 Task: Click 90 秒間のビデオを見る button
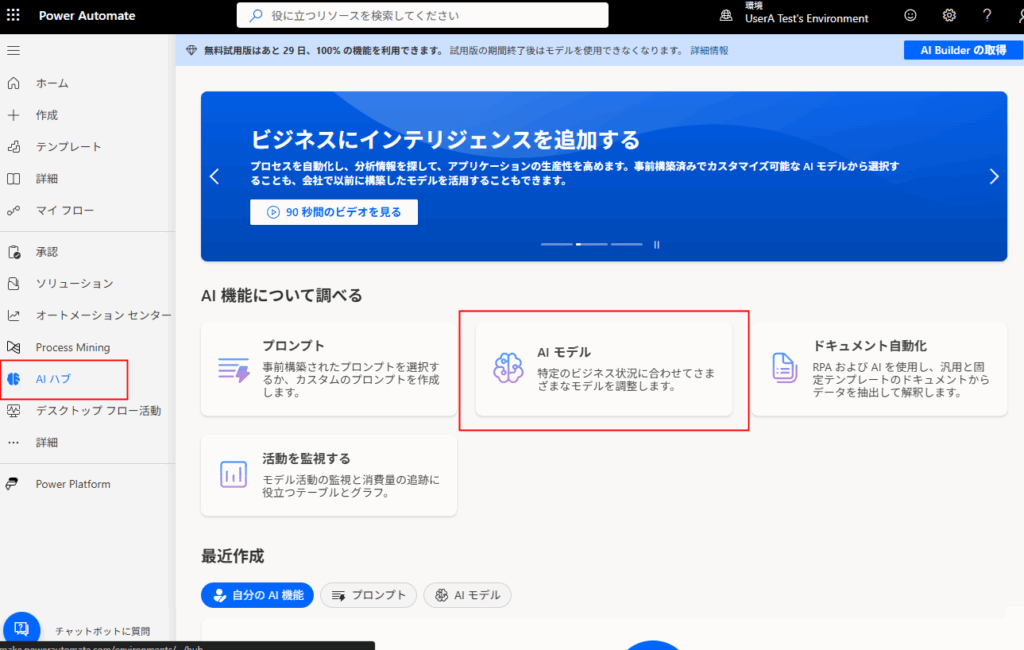point(334,212)
